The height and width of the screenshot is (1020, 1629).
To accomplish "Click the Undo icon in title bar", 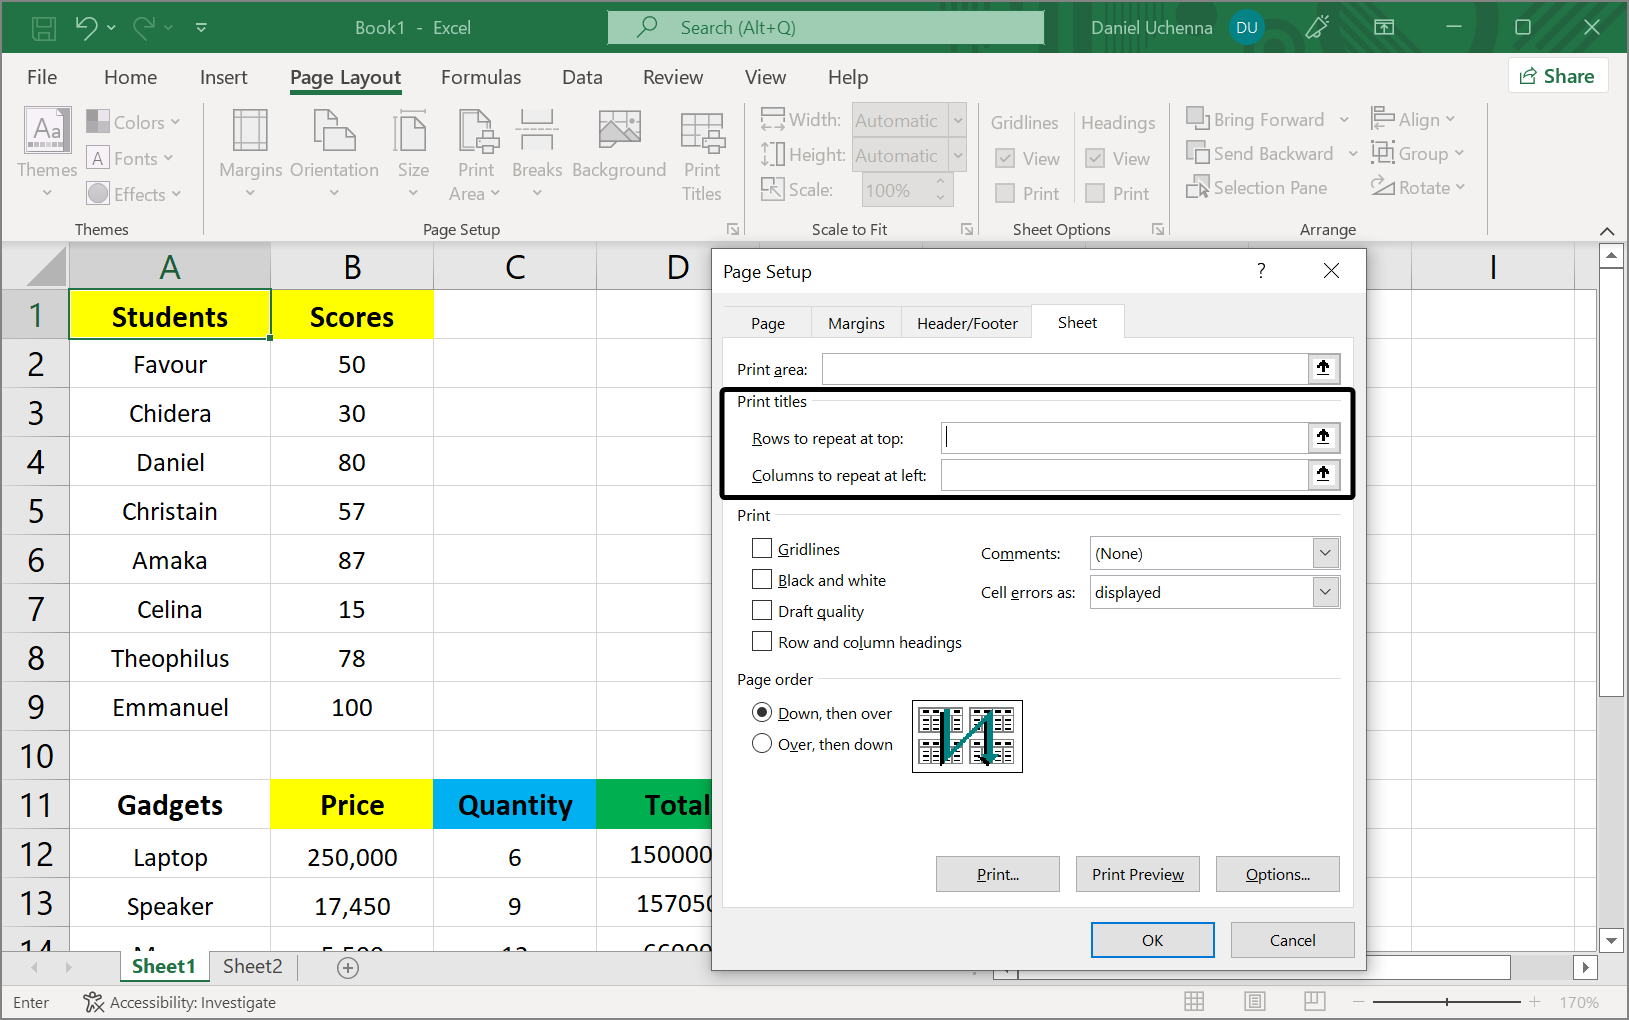I will (86, 28).
